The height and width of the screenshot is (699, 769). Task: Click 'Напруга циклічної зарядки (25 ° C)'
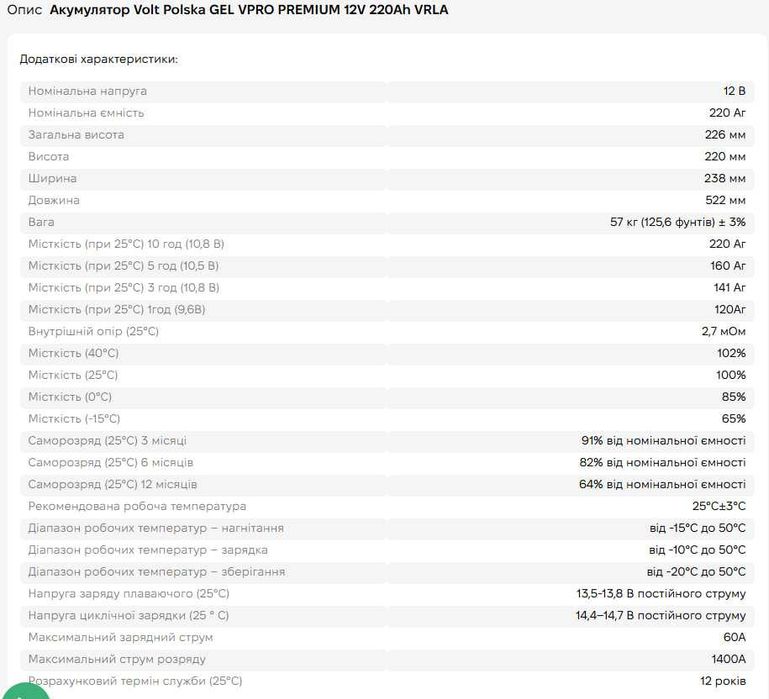[128, 616]
